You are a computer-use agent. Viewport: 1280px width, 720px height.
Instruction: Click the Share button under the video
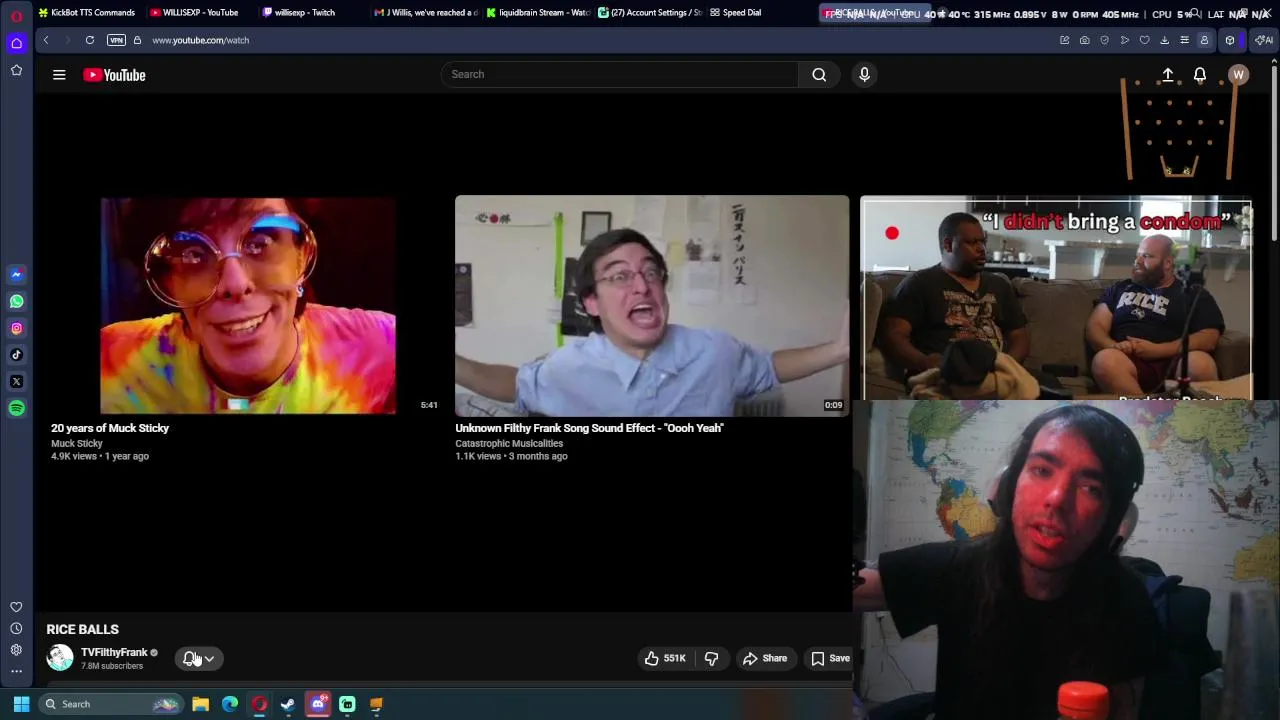pos(765,658)
